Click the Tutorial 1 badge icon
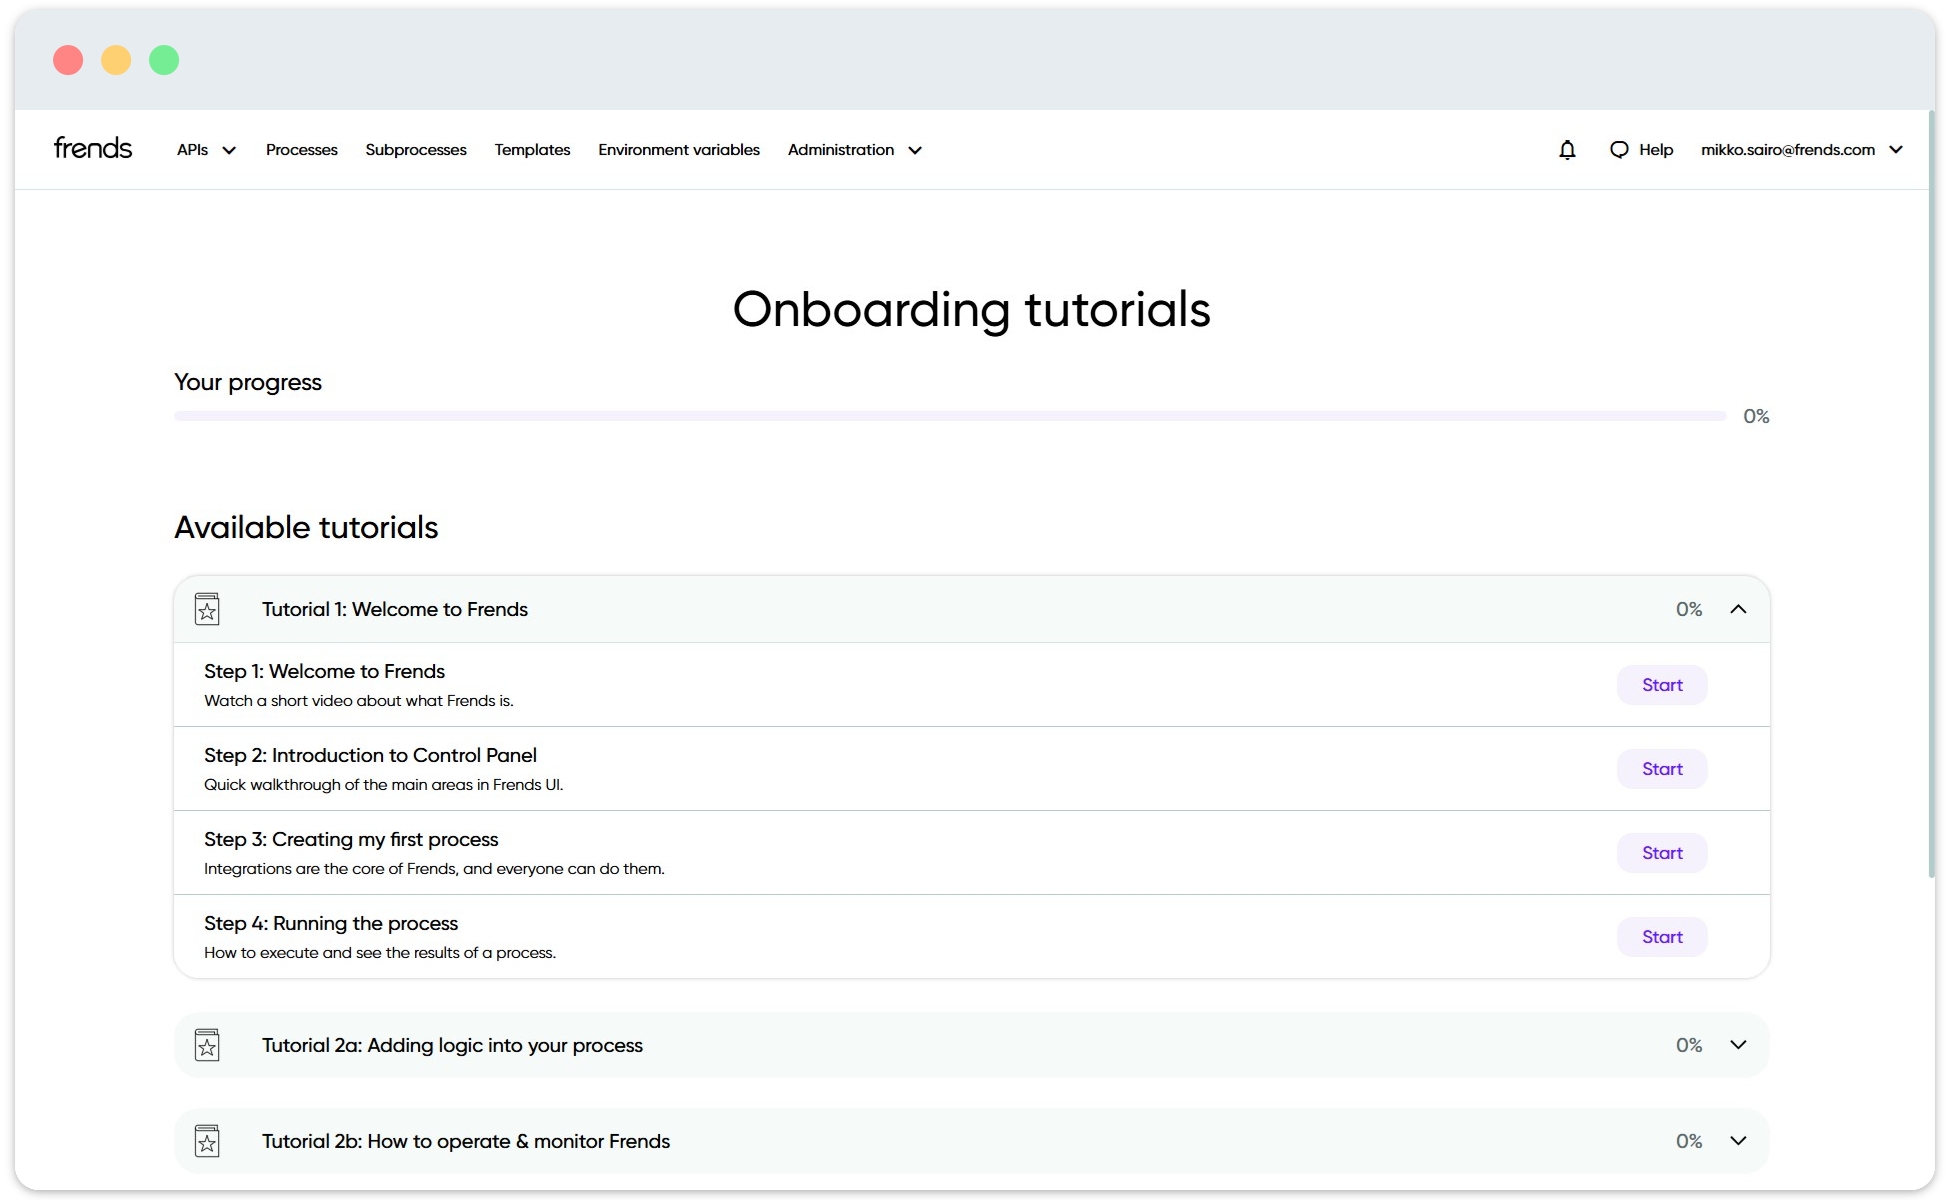Viewport: 1950px width, 1200px height. [x=207, y=608]
